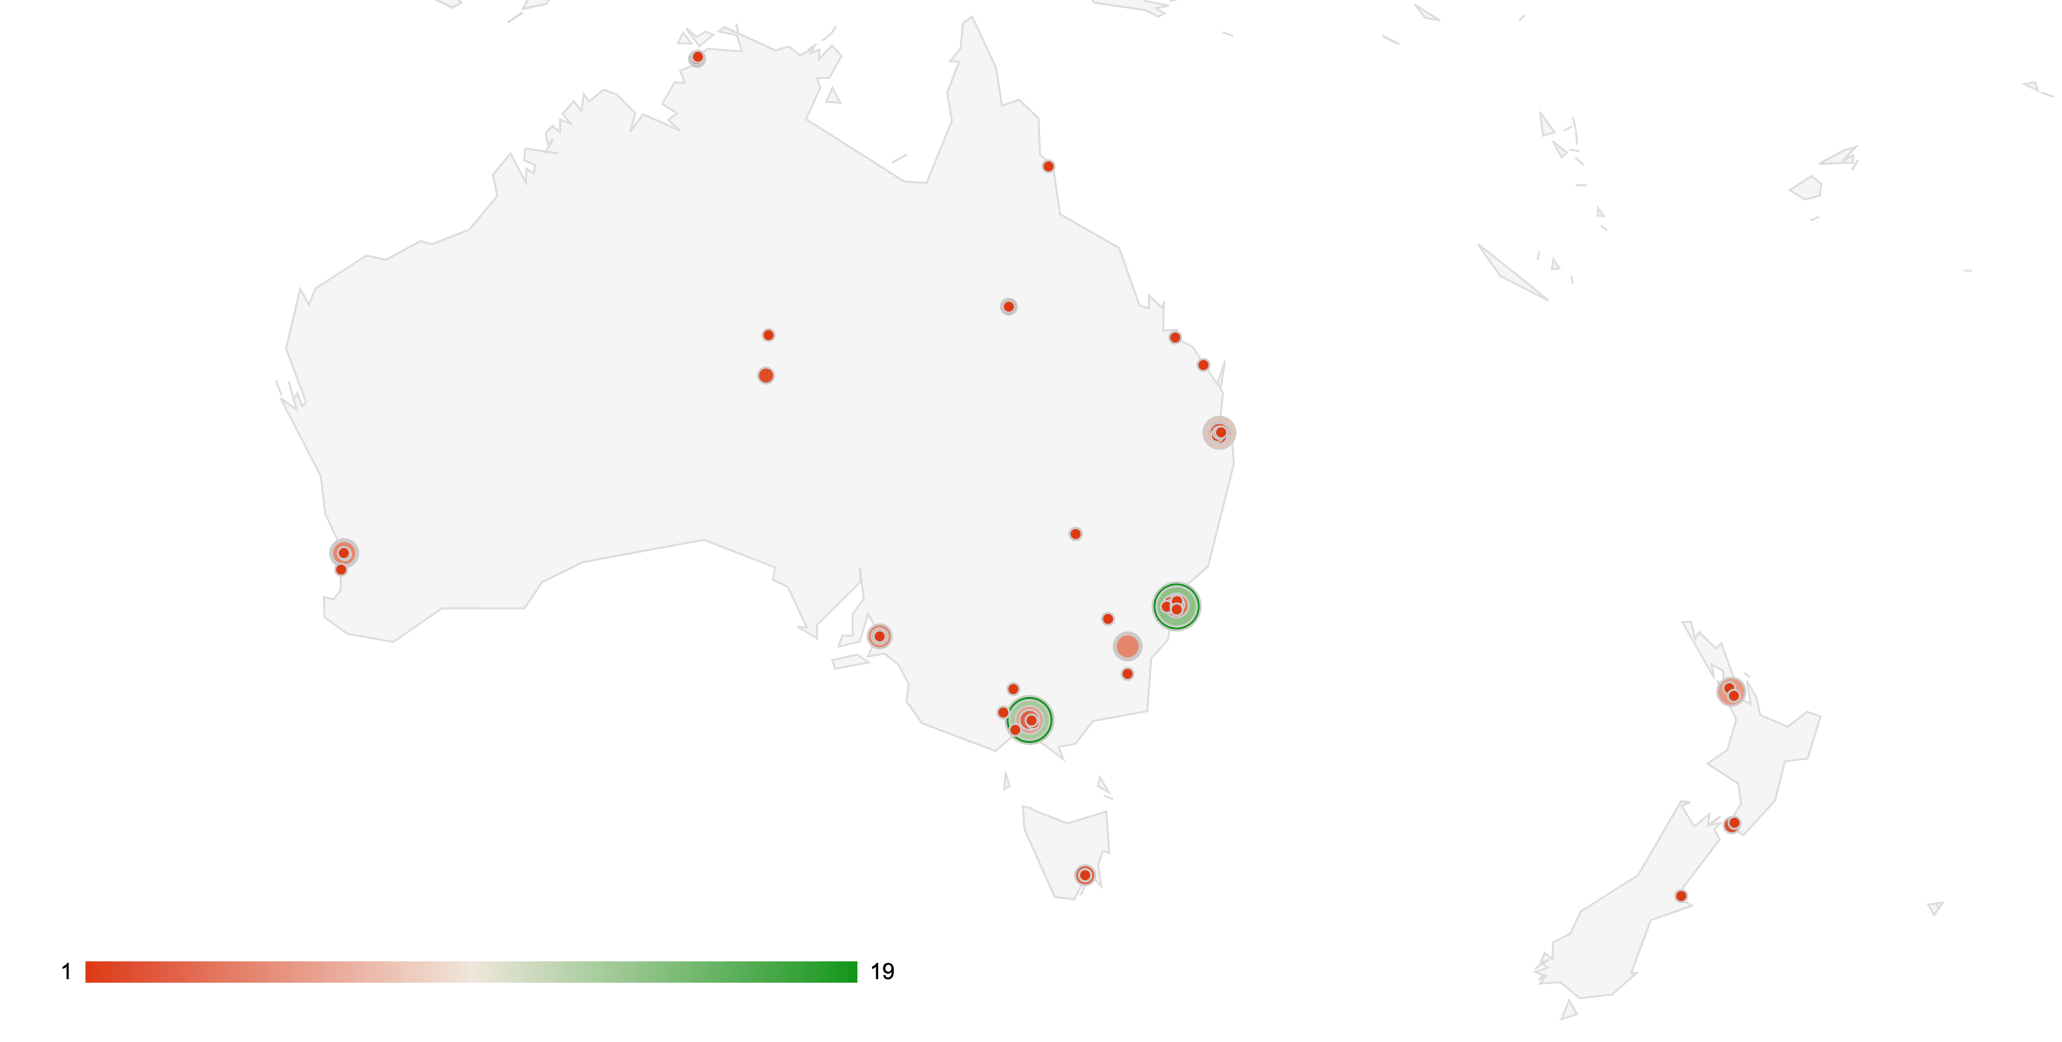Click the large green Sydney marker

tap(1176, 606)
